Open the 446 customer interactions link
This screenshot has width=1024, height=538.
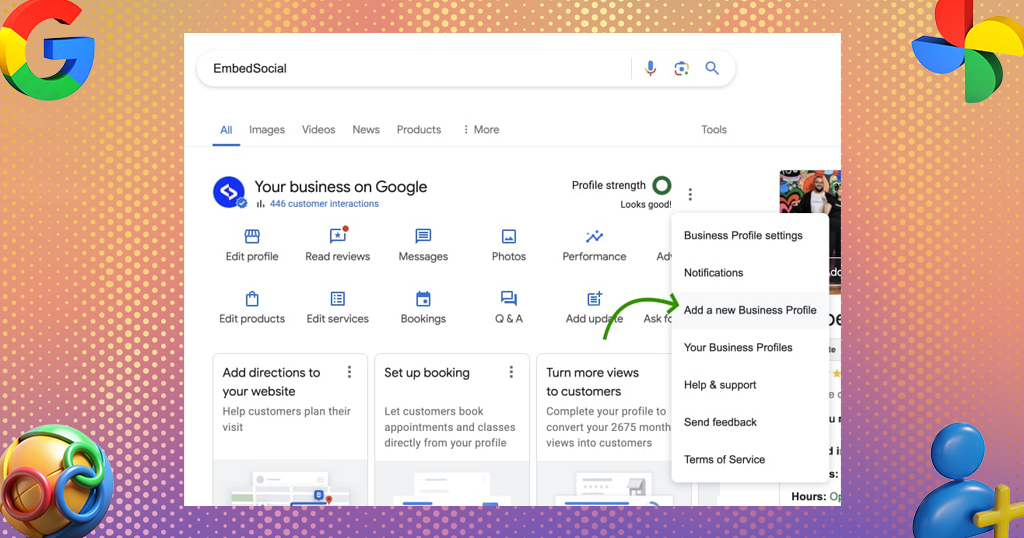324,204
